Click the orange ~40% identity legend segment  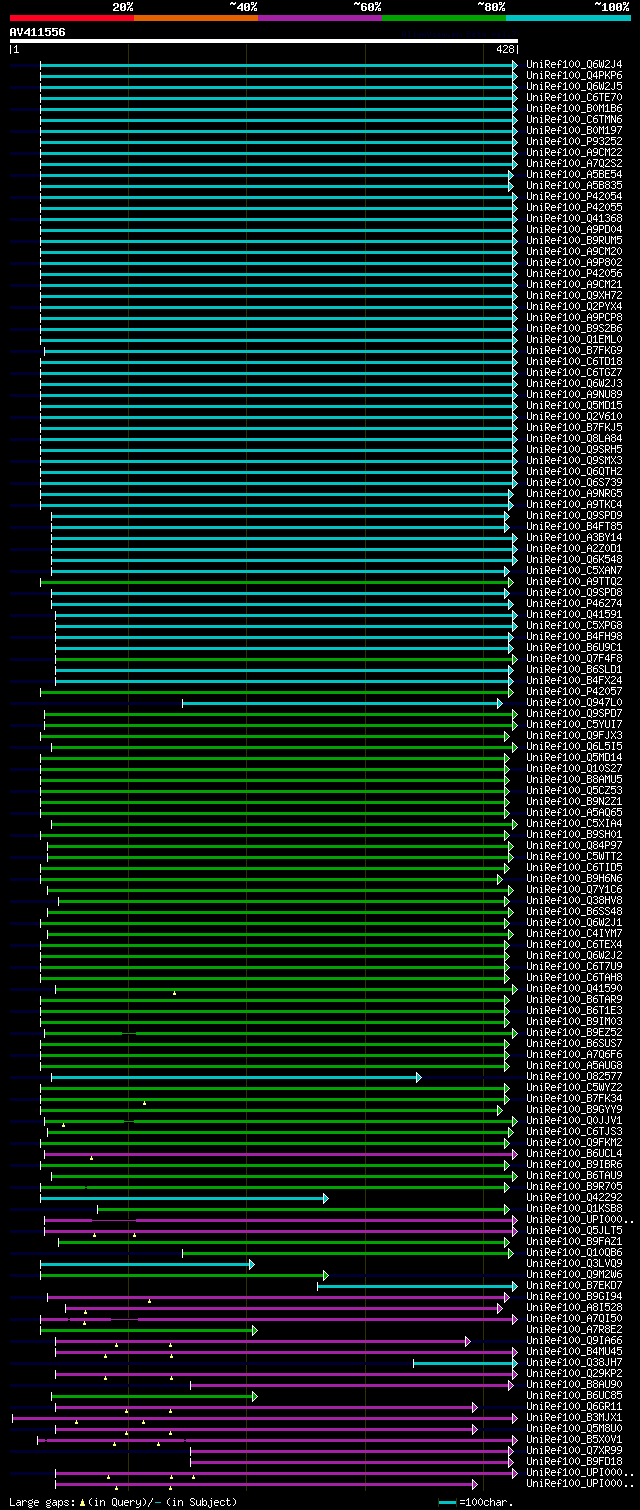(x=196, y=17)
